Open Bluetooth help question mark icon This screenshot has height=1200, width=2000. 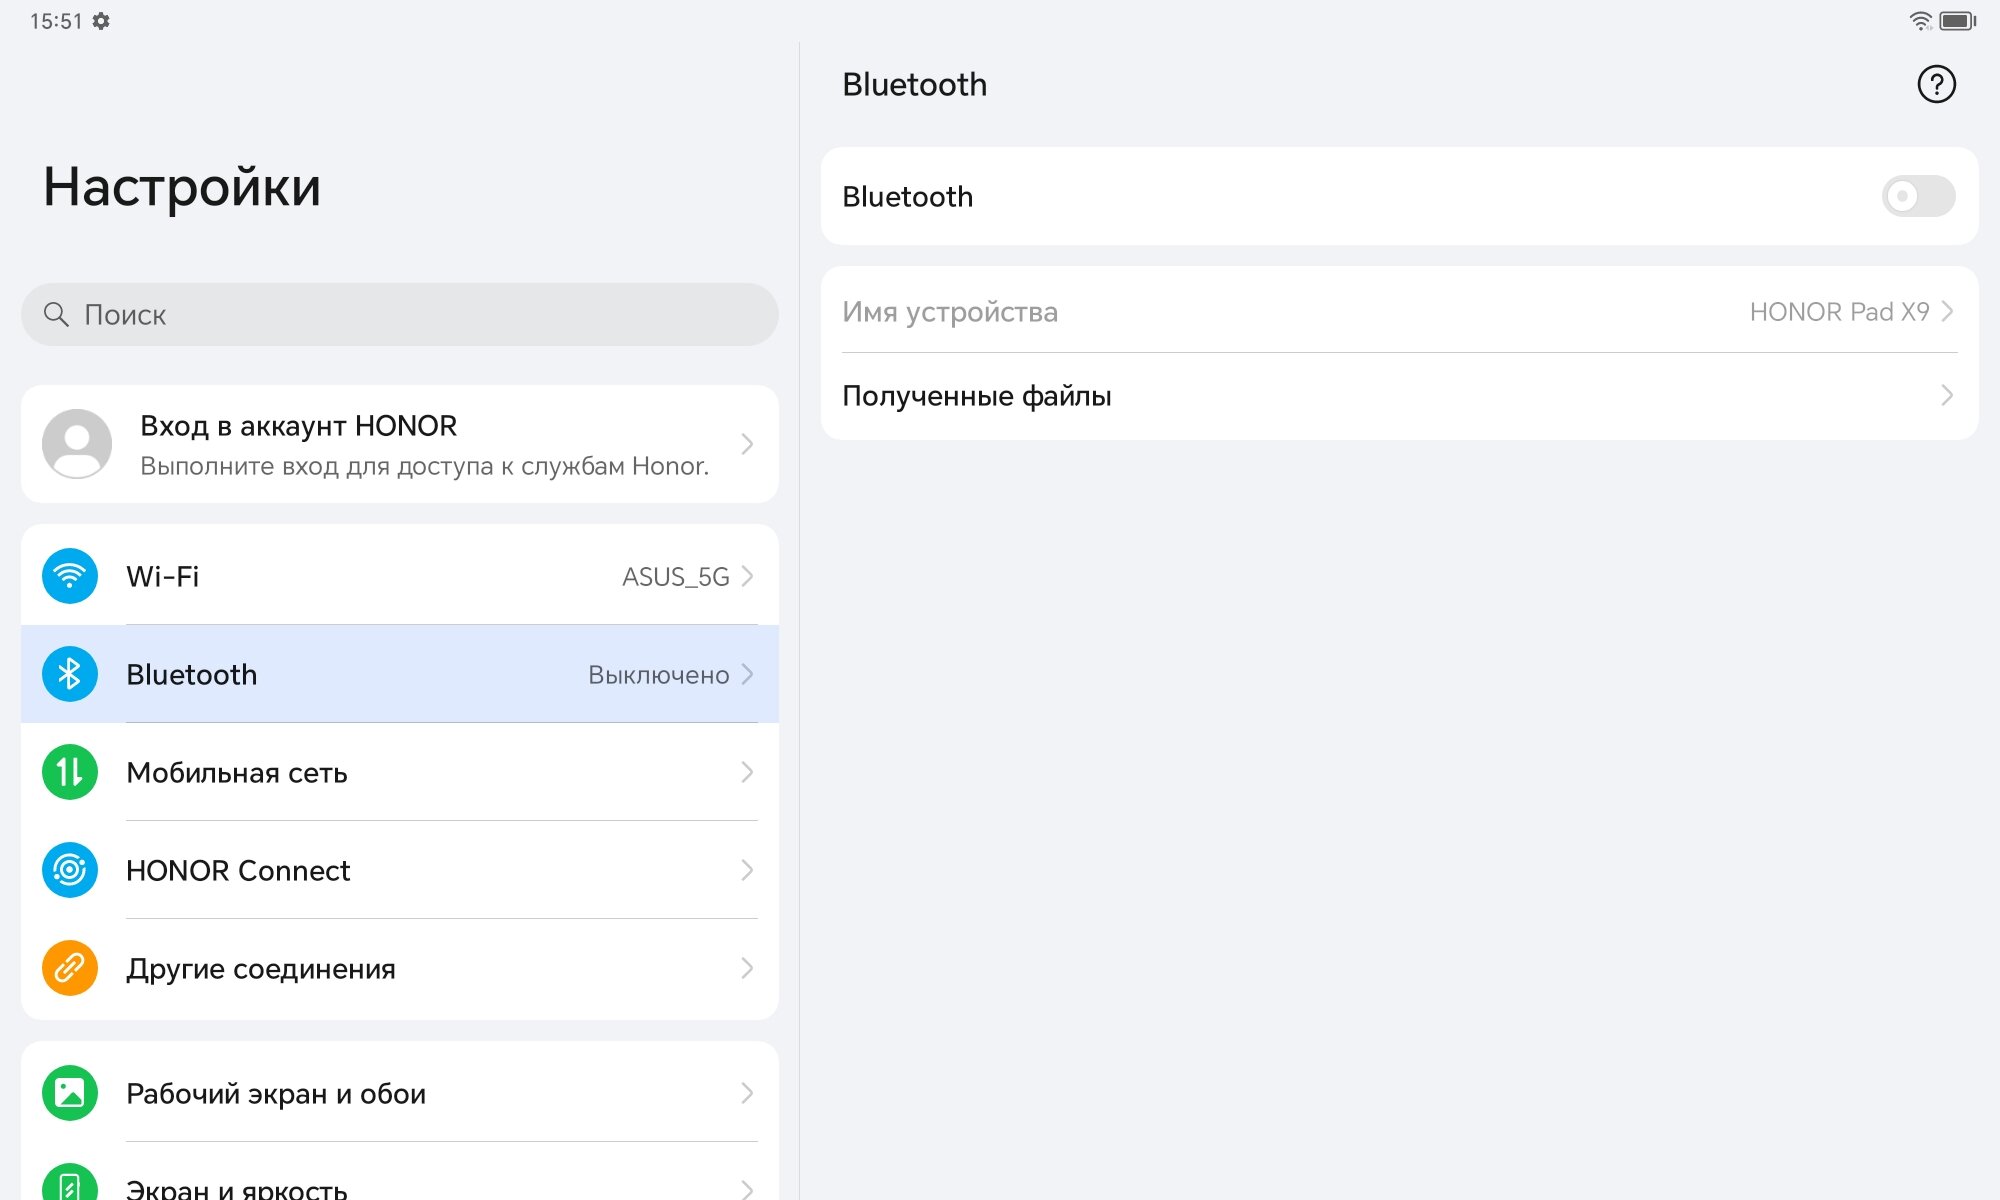point(1936,84)
